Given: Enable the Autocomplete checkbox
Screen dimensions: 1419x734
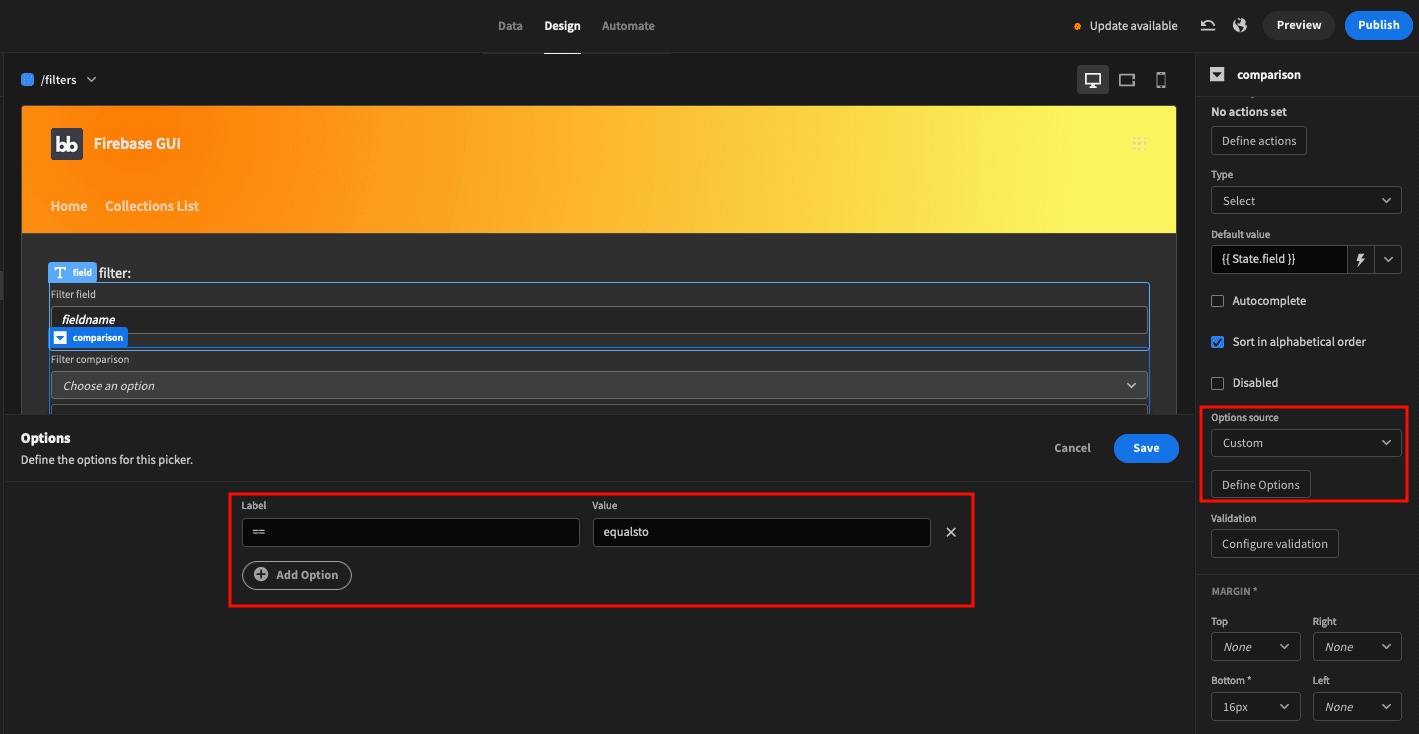Looking at the screenshot, I should [1217, 301].
